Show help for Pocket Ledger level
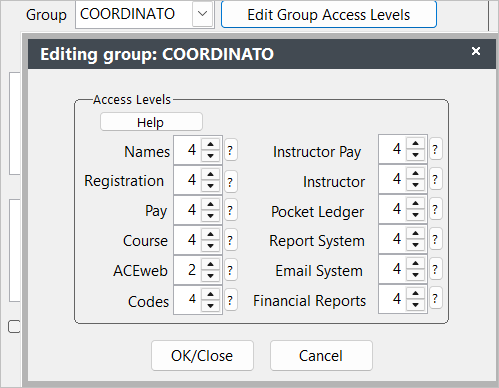 (435, 209)
